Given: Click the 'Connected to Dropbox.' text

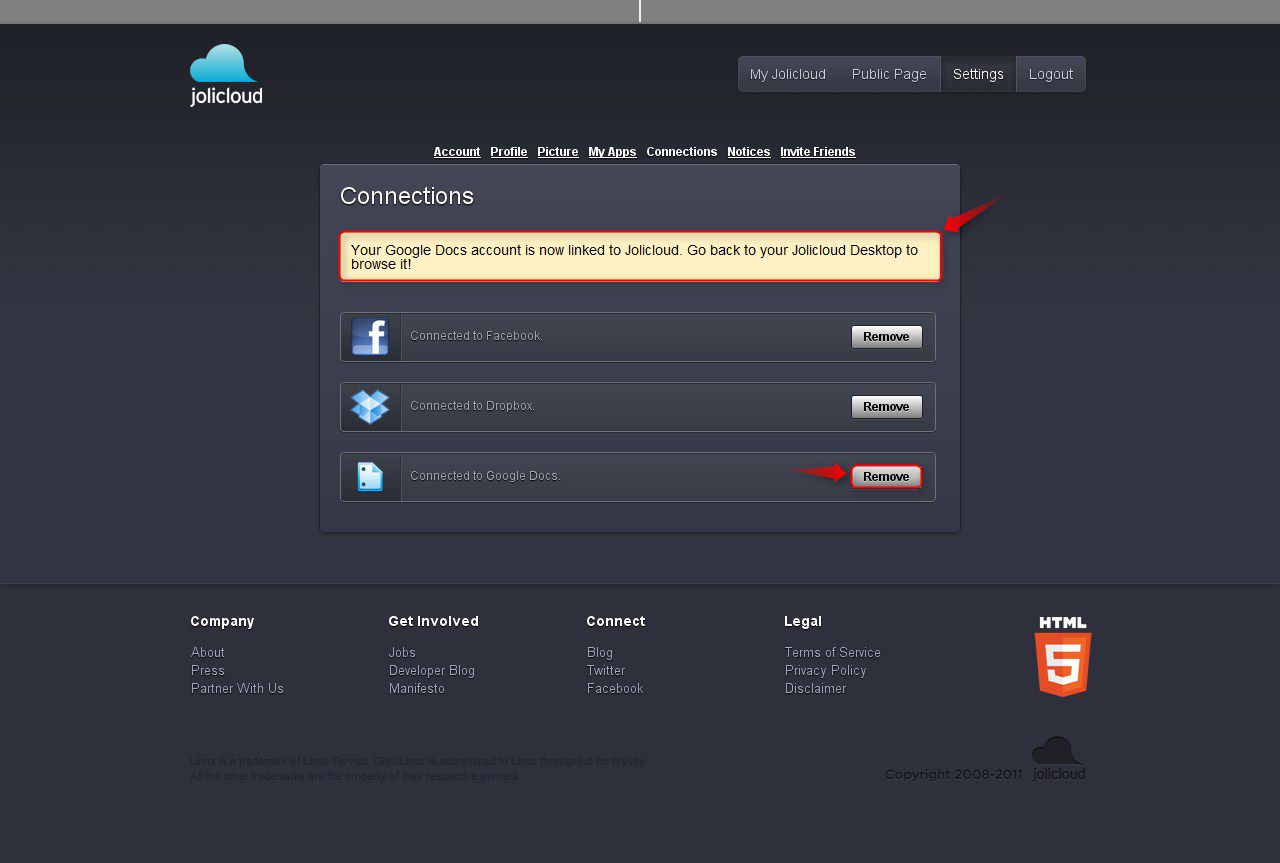Looking at the screenshot, I should 473,406.
